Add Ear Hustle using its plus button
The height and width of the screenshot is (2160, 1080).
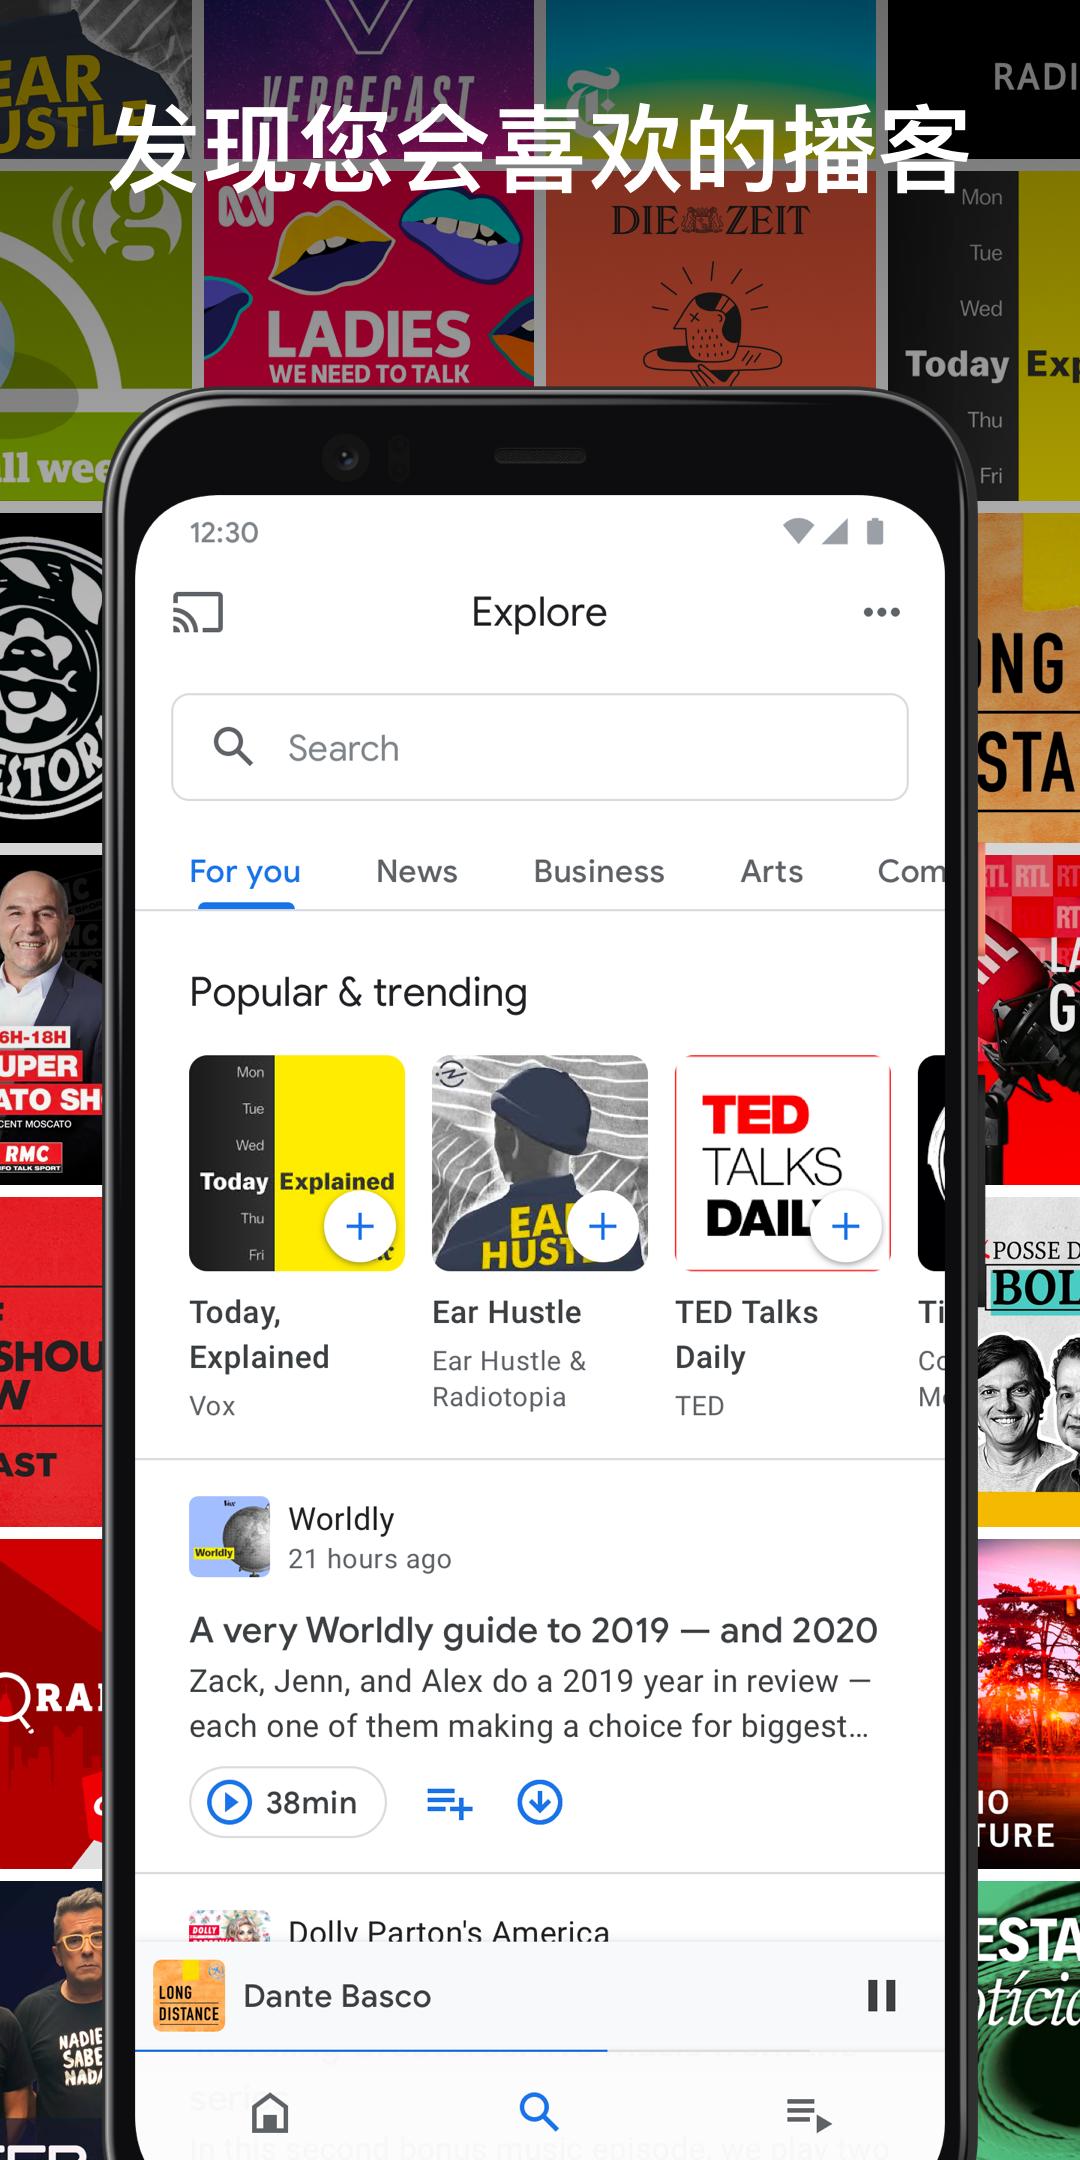[603, 1226]
